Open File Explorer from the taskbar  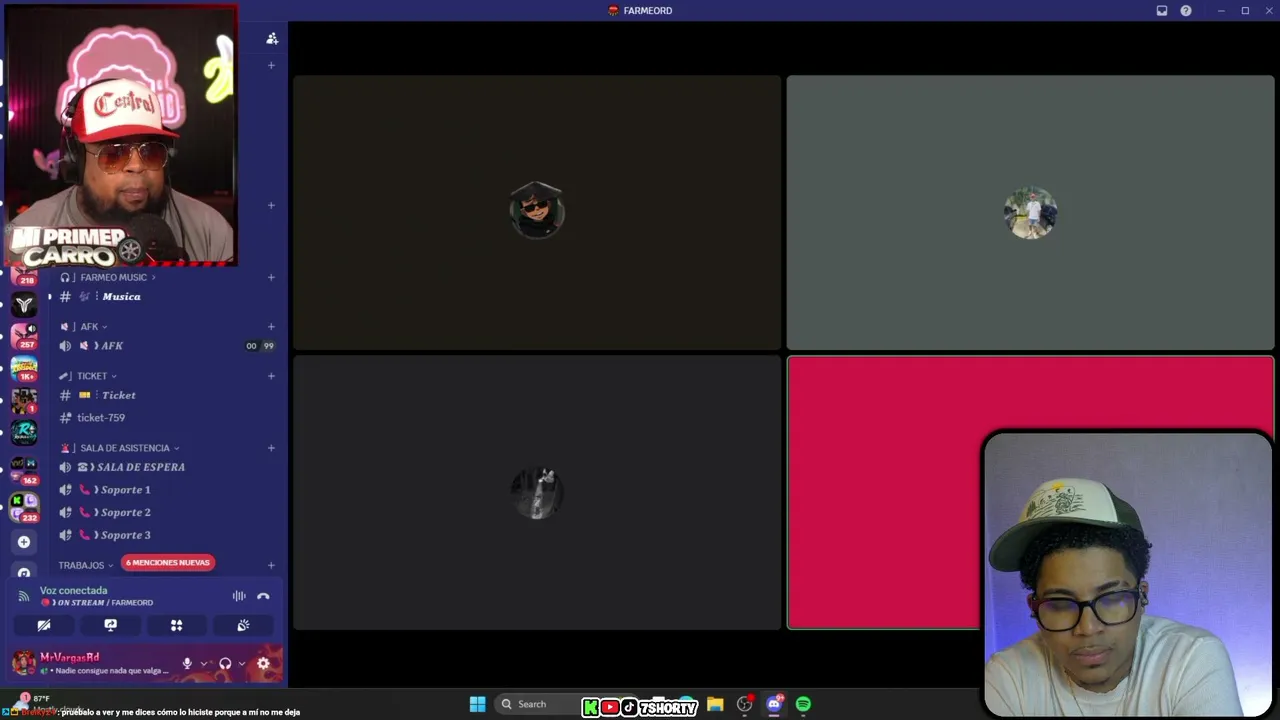tap(715, 704)
